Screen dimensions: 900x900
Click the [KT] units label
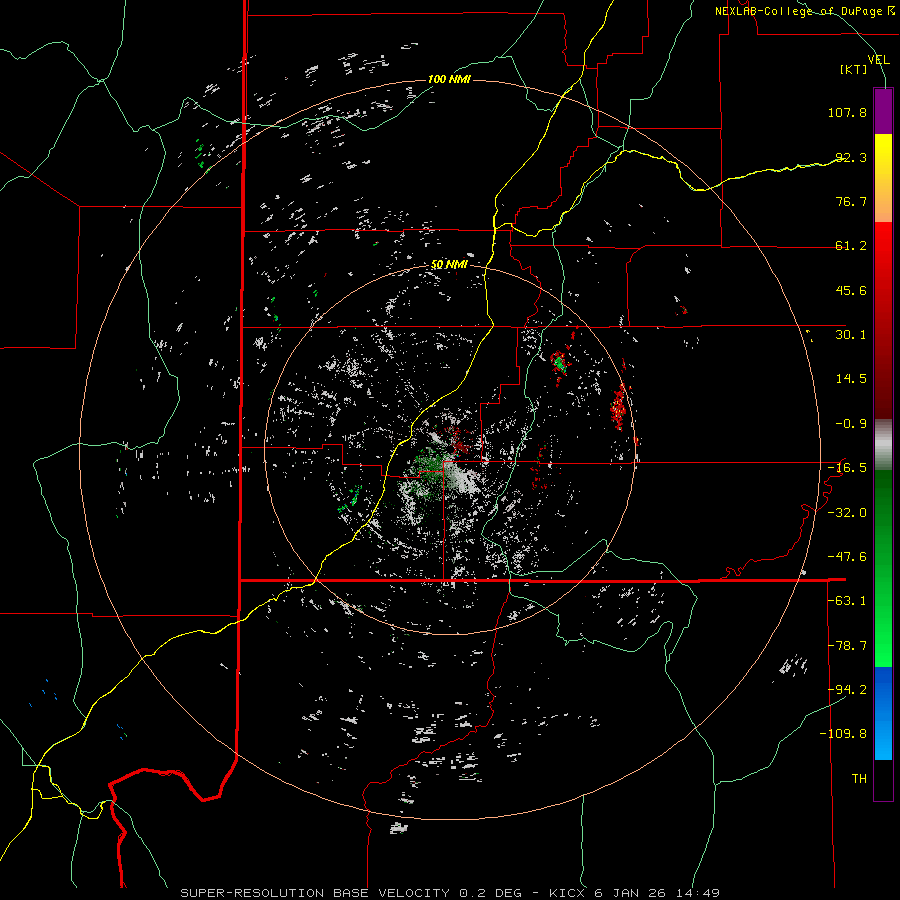coord(854,69)
